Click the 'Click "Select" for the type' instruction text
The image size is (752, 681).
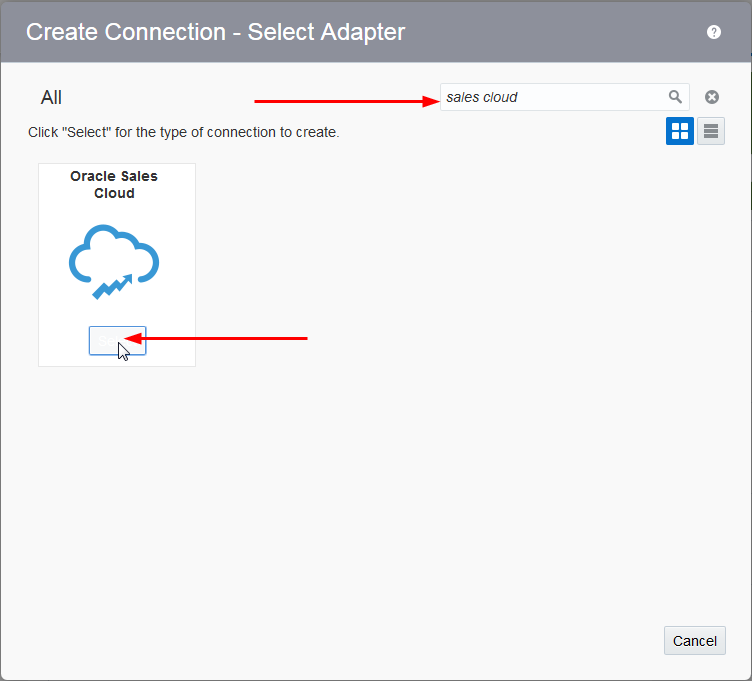coord(184,132)
